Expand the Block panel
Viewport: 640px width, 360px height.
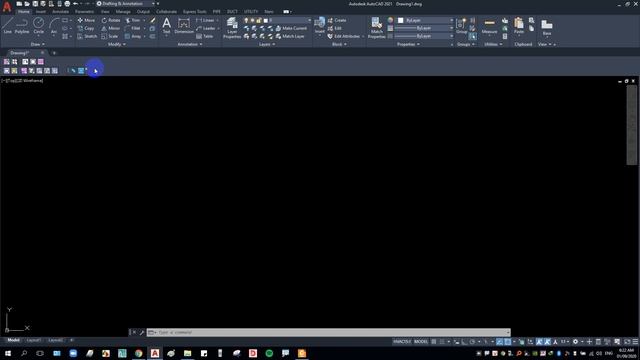tap(339, 44)
